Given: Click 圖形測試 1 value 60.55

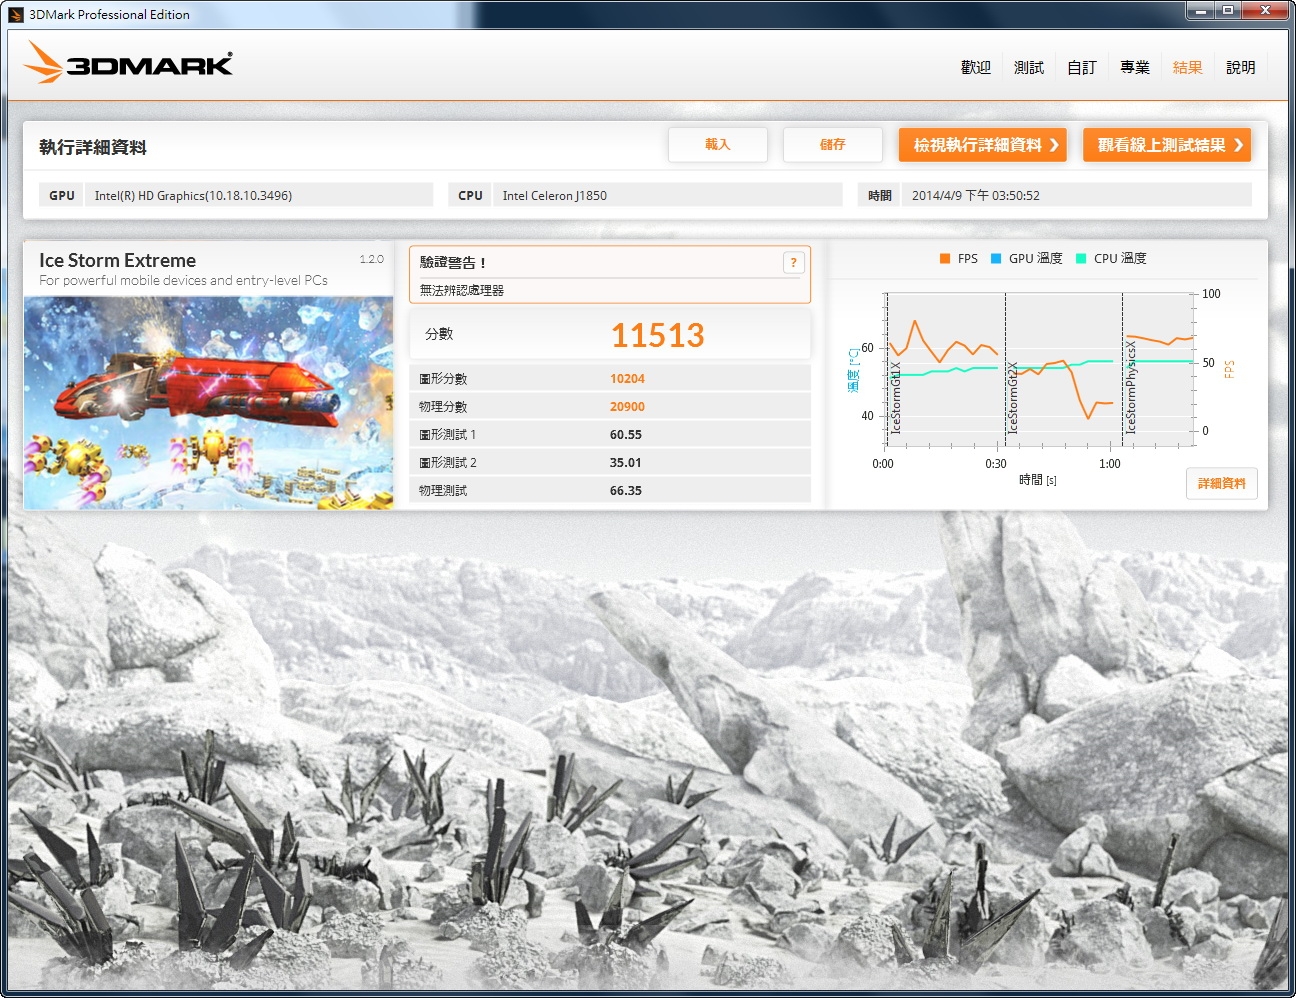Looking at the screenshot, I should coord(626,434).
